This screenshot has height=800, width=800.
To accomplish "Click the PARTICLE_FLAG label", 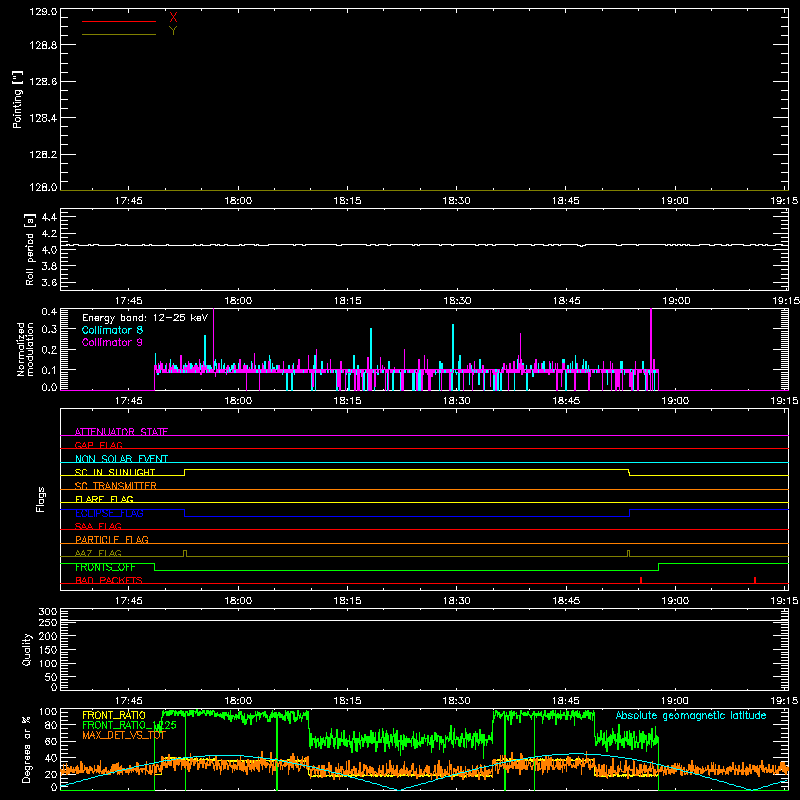I will 112,539.
